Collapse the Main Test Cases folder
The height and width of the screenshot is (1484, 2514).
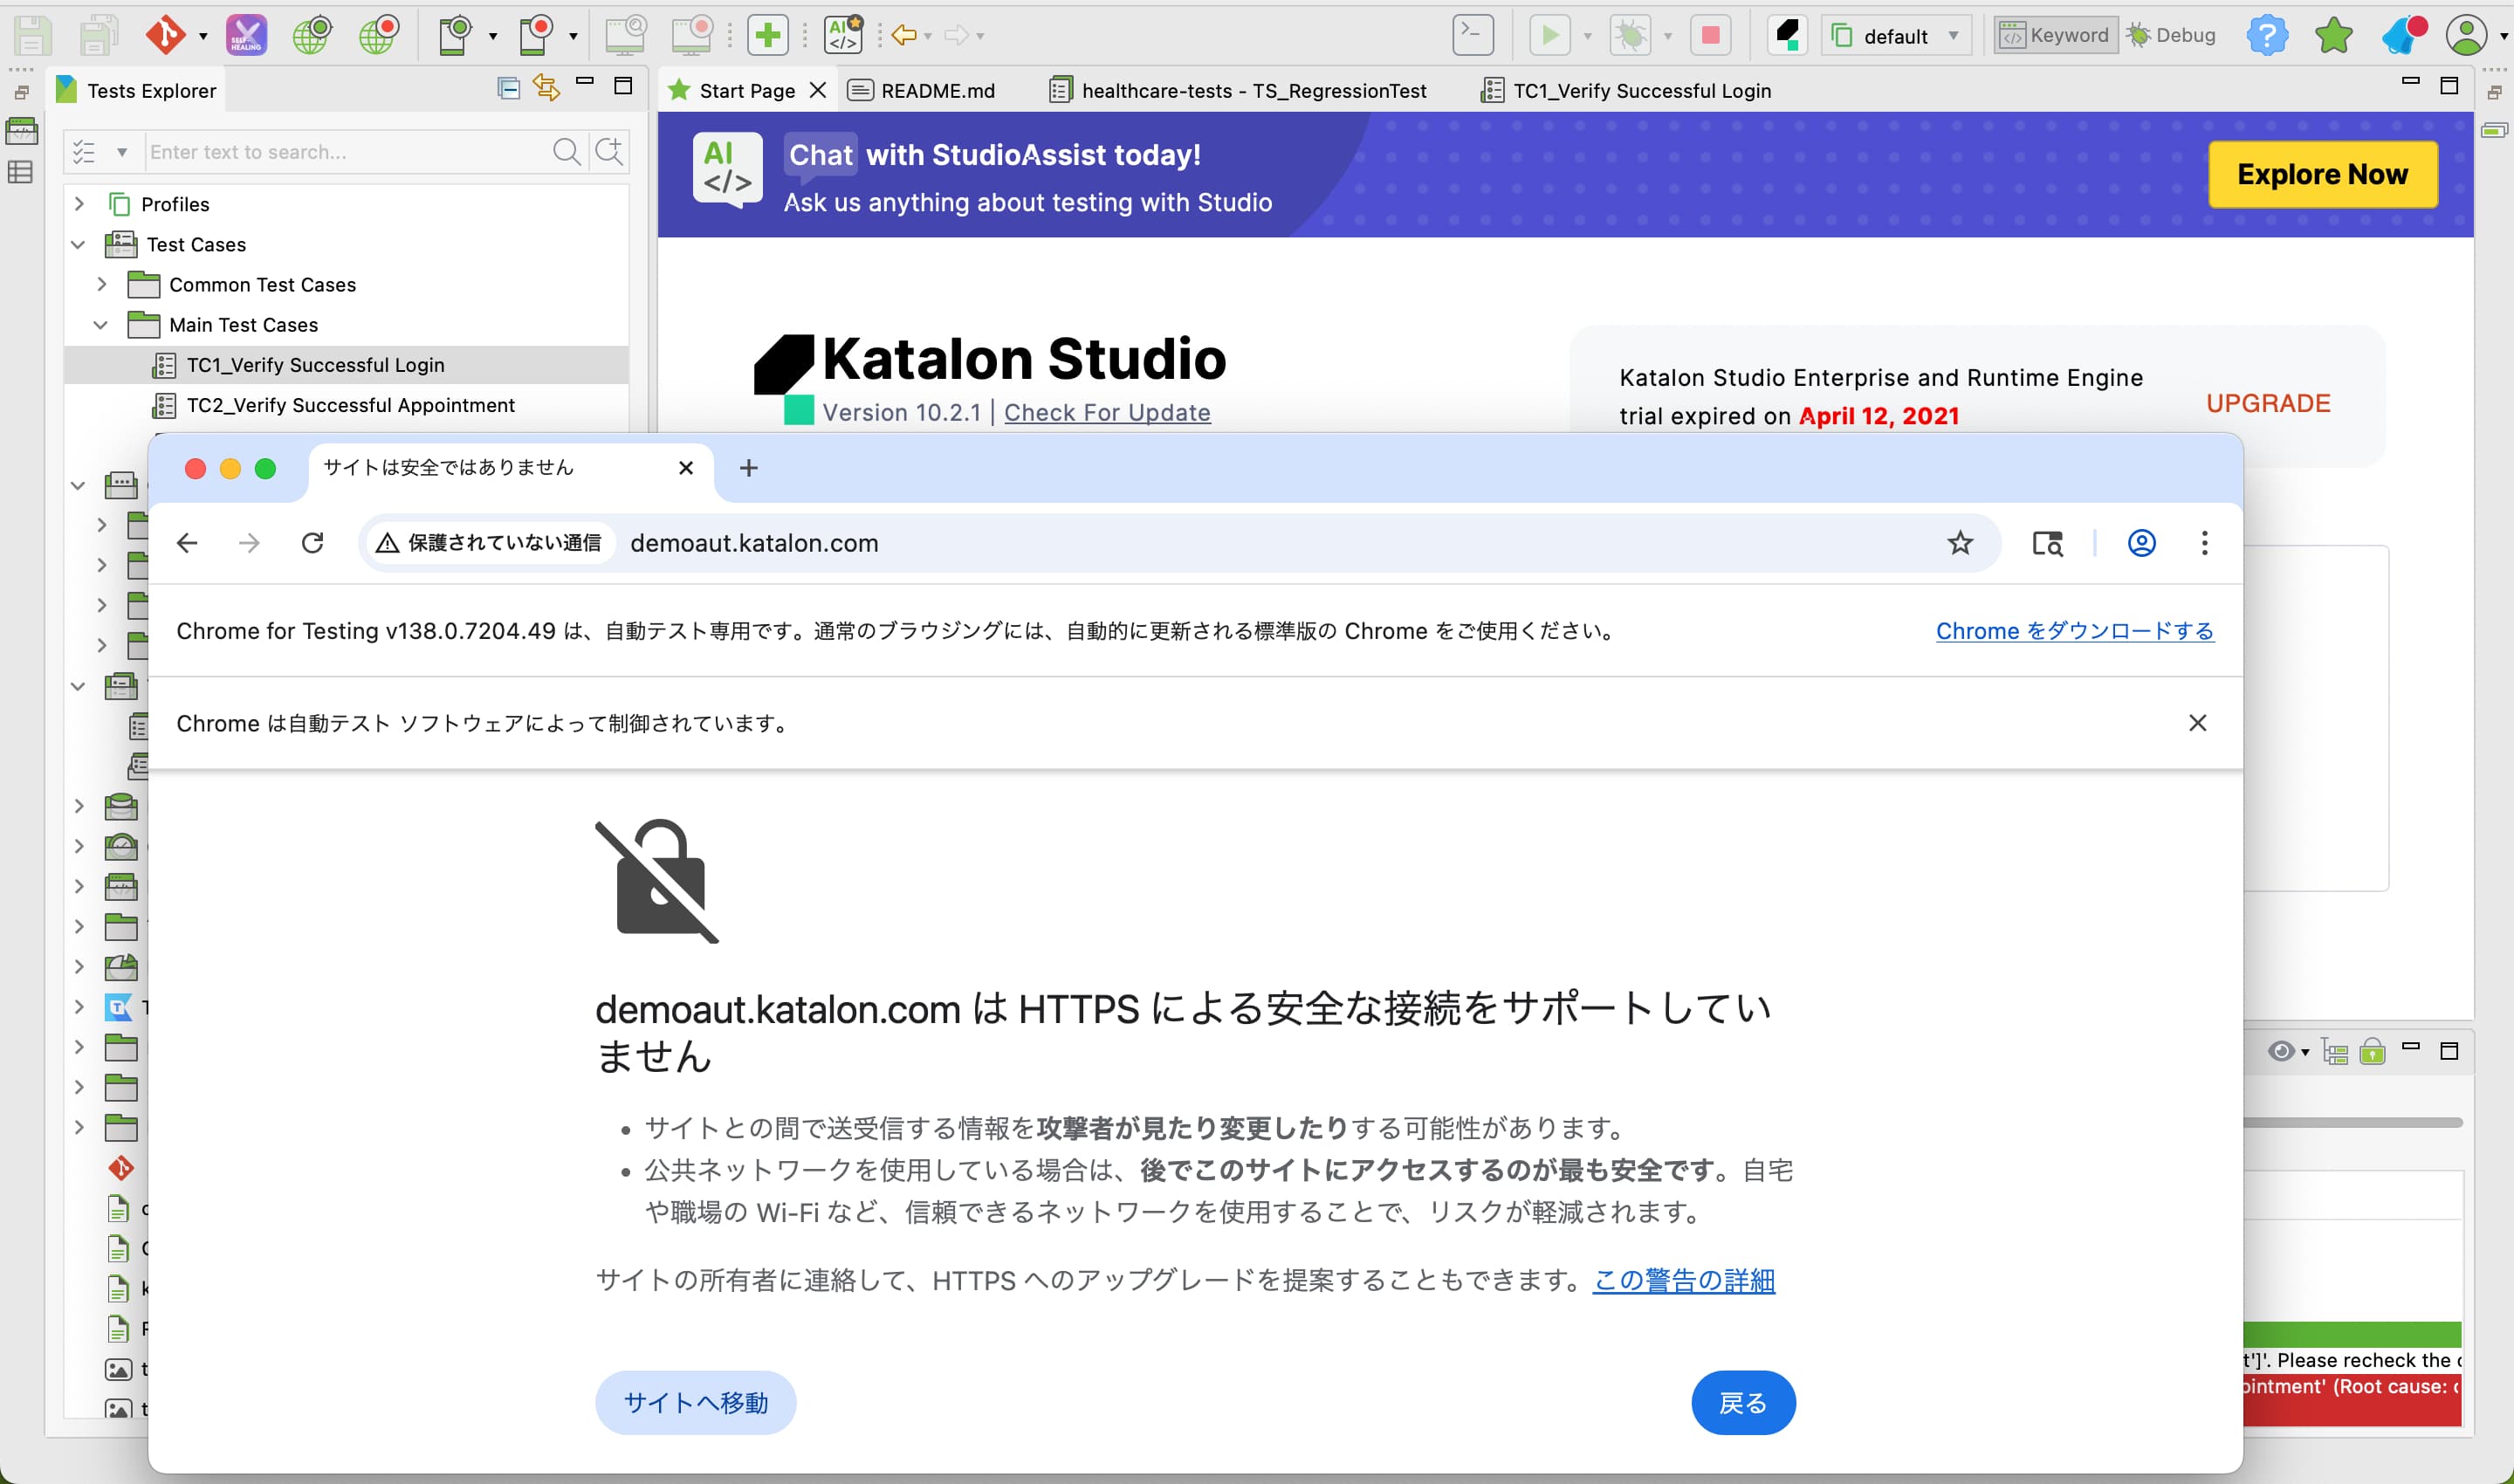[x=100, y=324]
